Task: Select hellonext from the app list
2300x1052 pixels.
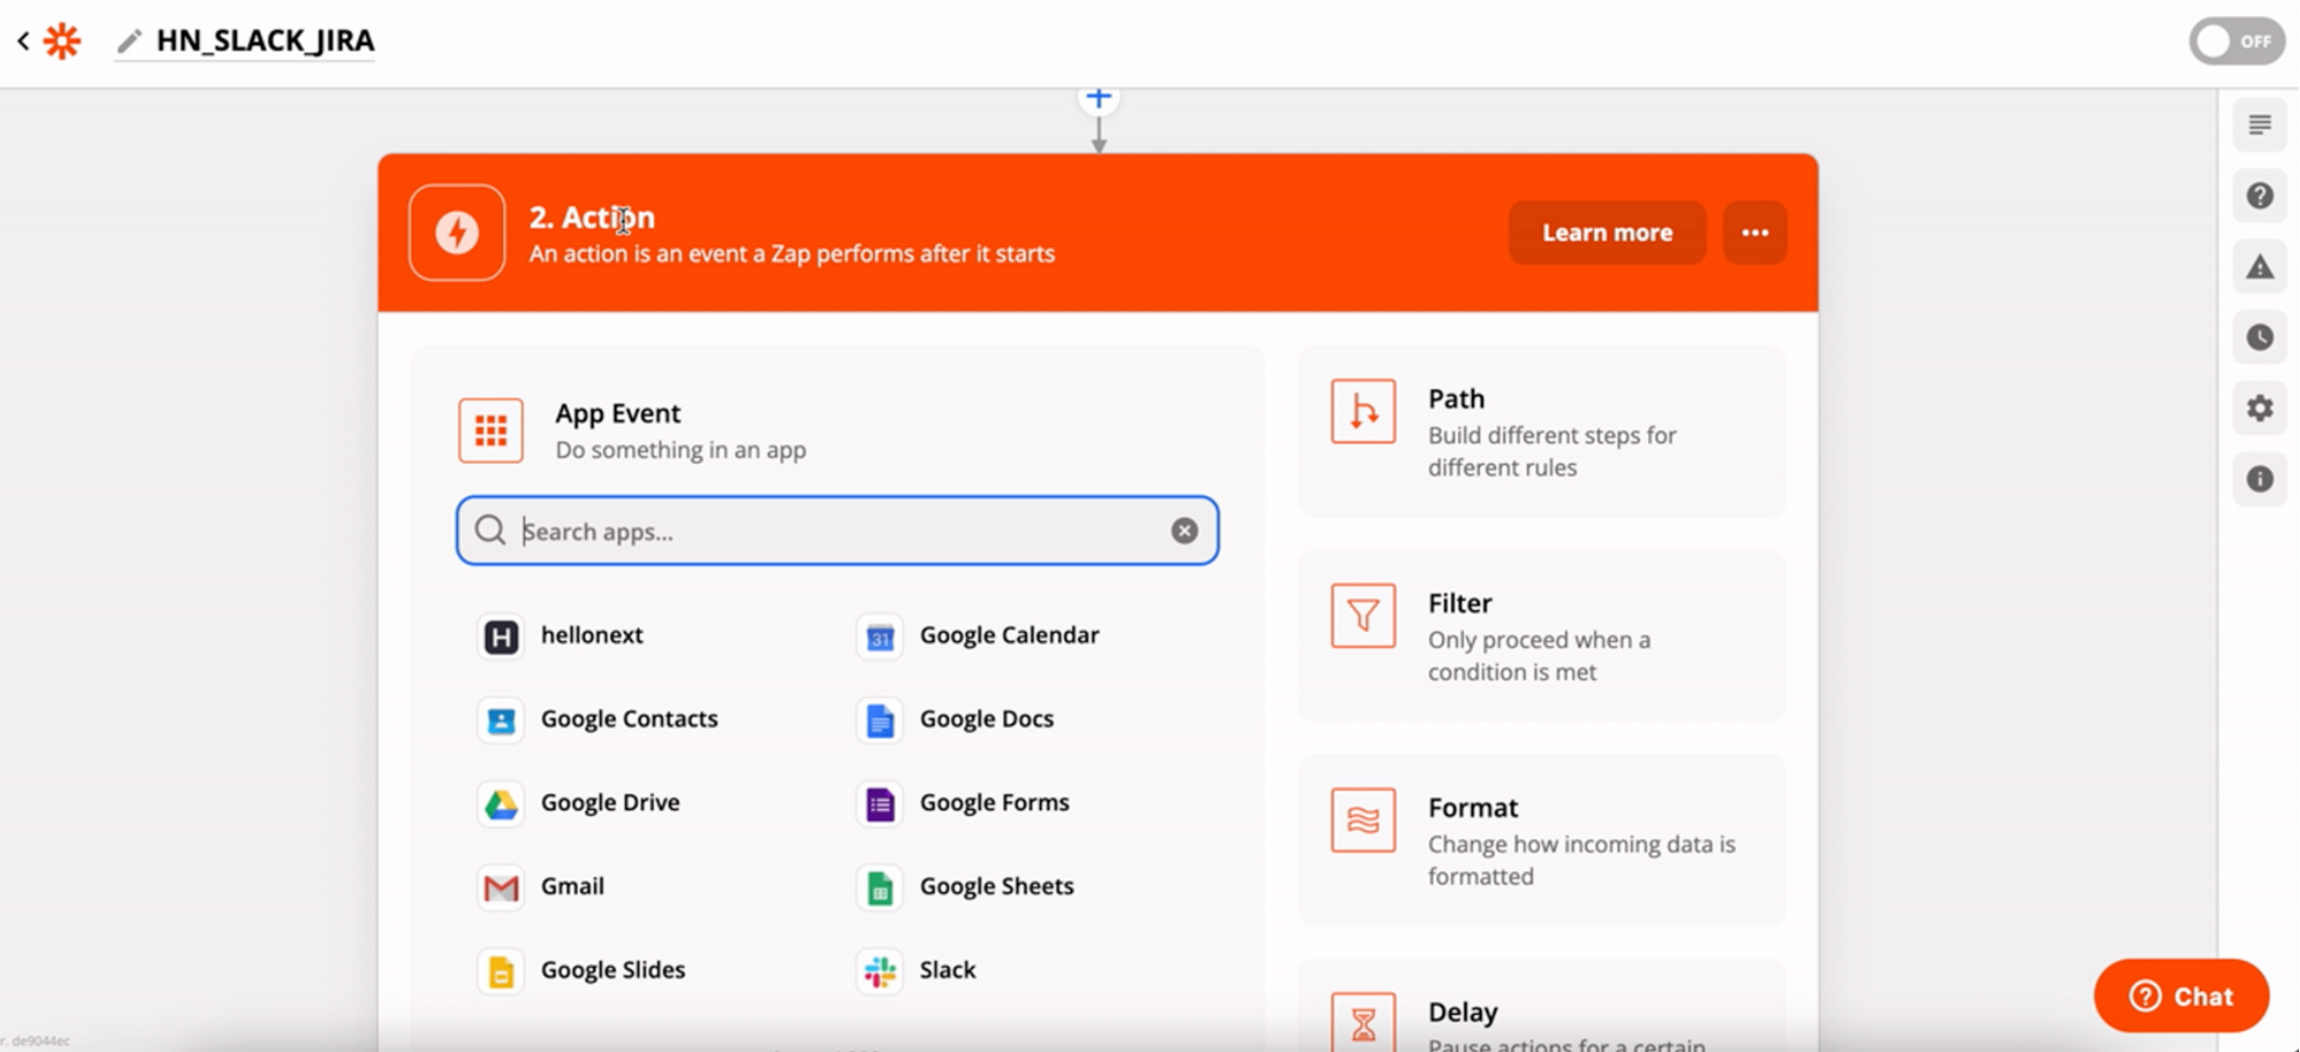Action: 592,635
